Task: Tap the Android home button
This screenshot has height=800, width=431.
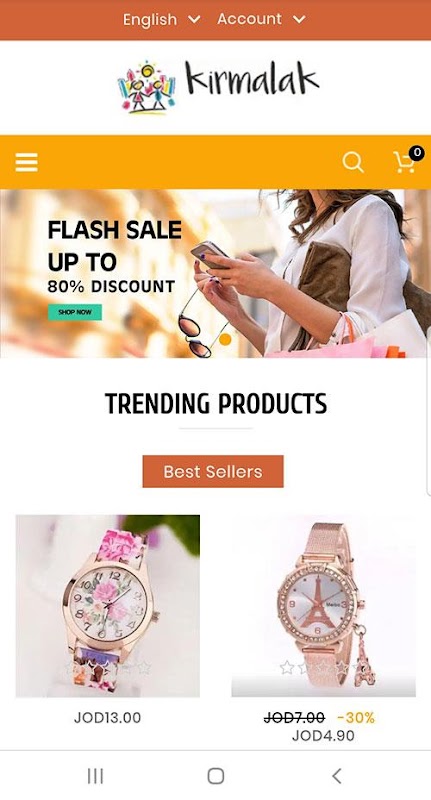Action: click(x=216, y=776)
